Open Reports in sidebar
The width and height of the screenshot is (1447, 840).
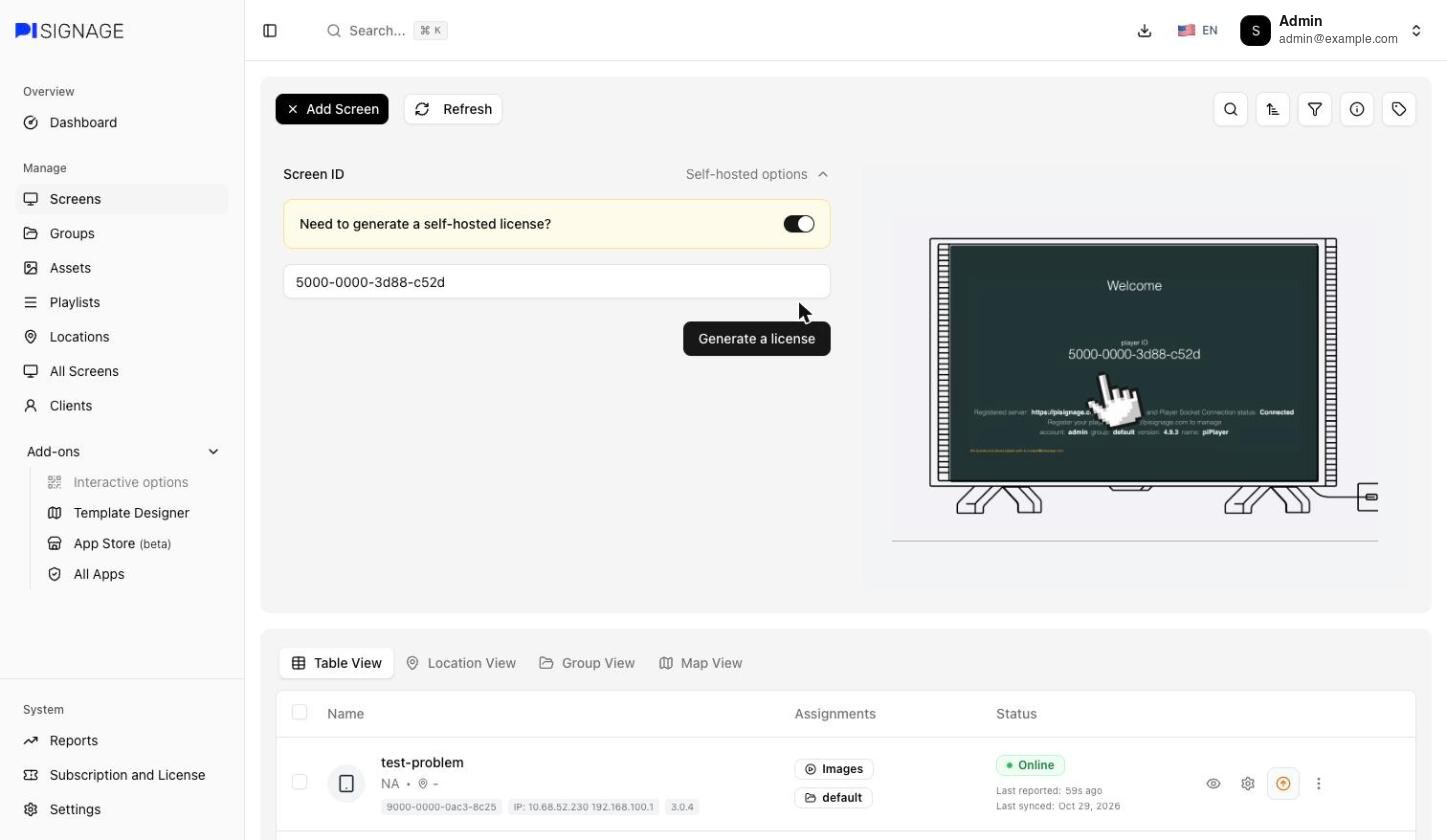pyautogui.click(x=122, y=741)
